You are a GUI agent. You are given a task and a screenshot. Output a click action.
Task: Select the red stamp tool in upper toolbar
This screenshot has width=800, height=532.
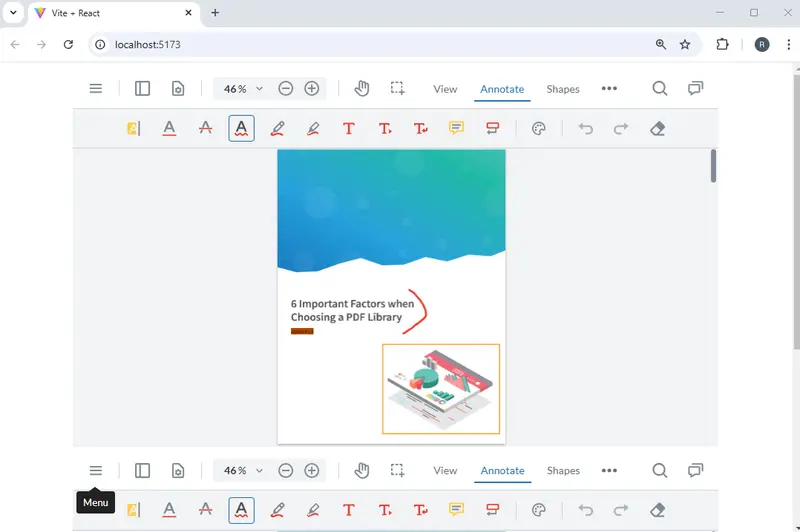tap(492, 129)
